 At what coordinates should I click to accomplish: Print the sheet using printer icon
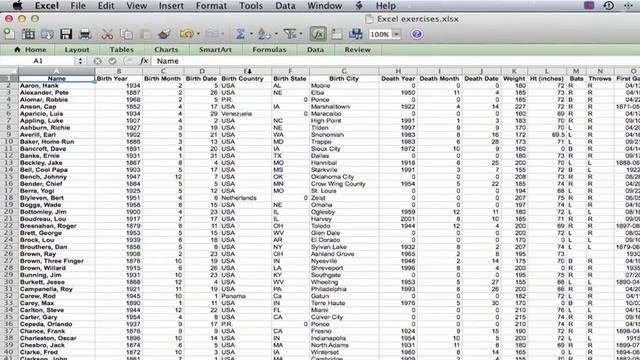85,34
